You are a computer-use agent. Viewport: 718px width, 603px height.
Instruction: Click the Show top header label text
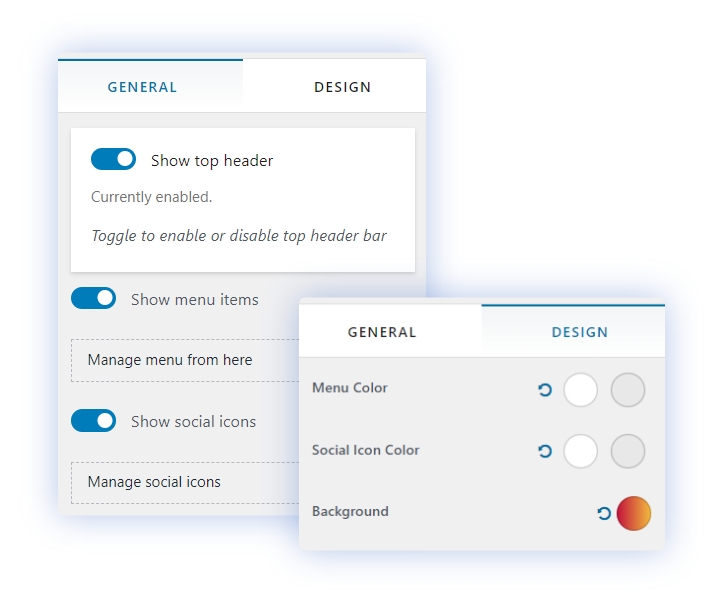click(x=212, y=160)
